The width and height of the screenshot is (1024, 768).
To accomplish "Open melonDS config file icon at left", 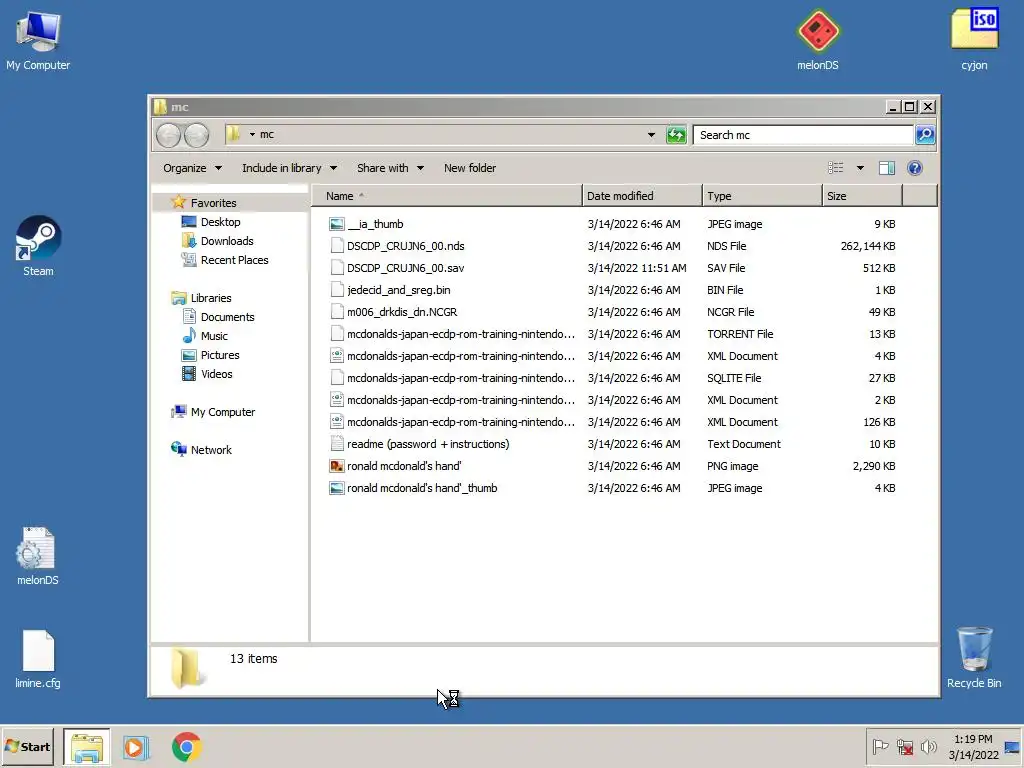I will [x=37, y=556].
